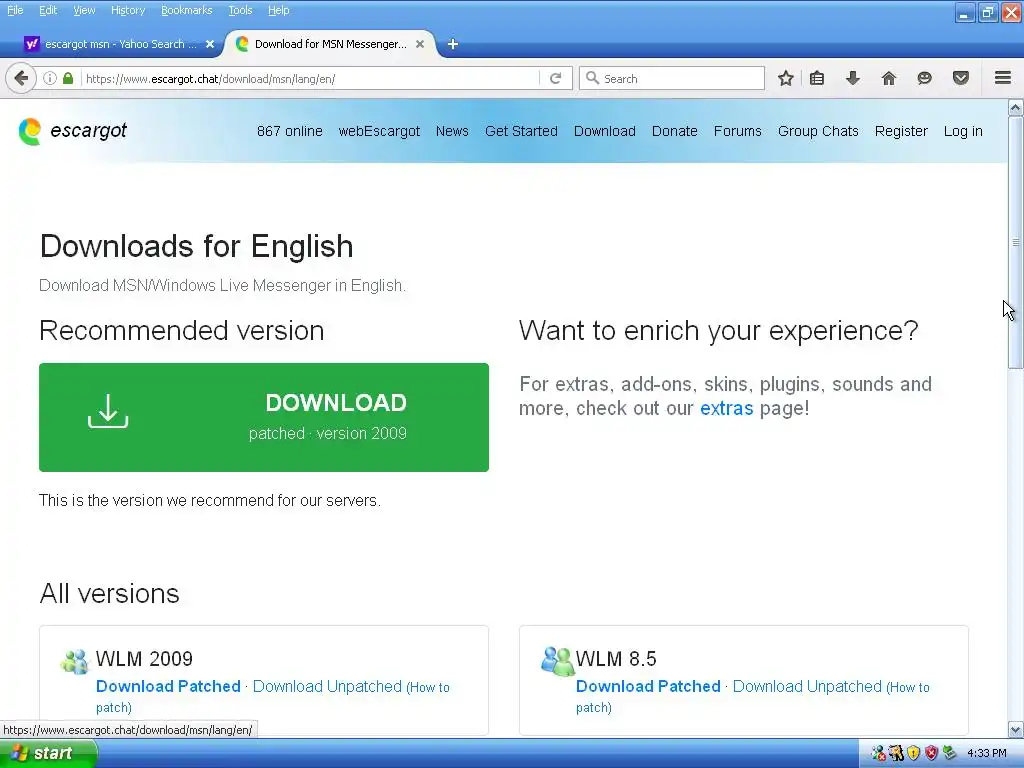This screenshot has width=1024, height=768.
Task: Save to Pocket icon in toolbar
Action: [961, 78]
